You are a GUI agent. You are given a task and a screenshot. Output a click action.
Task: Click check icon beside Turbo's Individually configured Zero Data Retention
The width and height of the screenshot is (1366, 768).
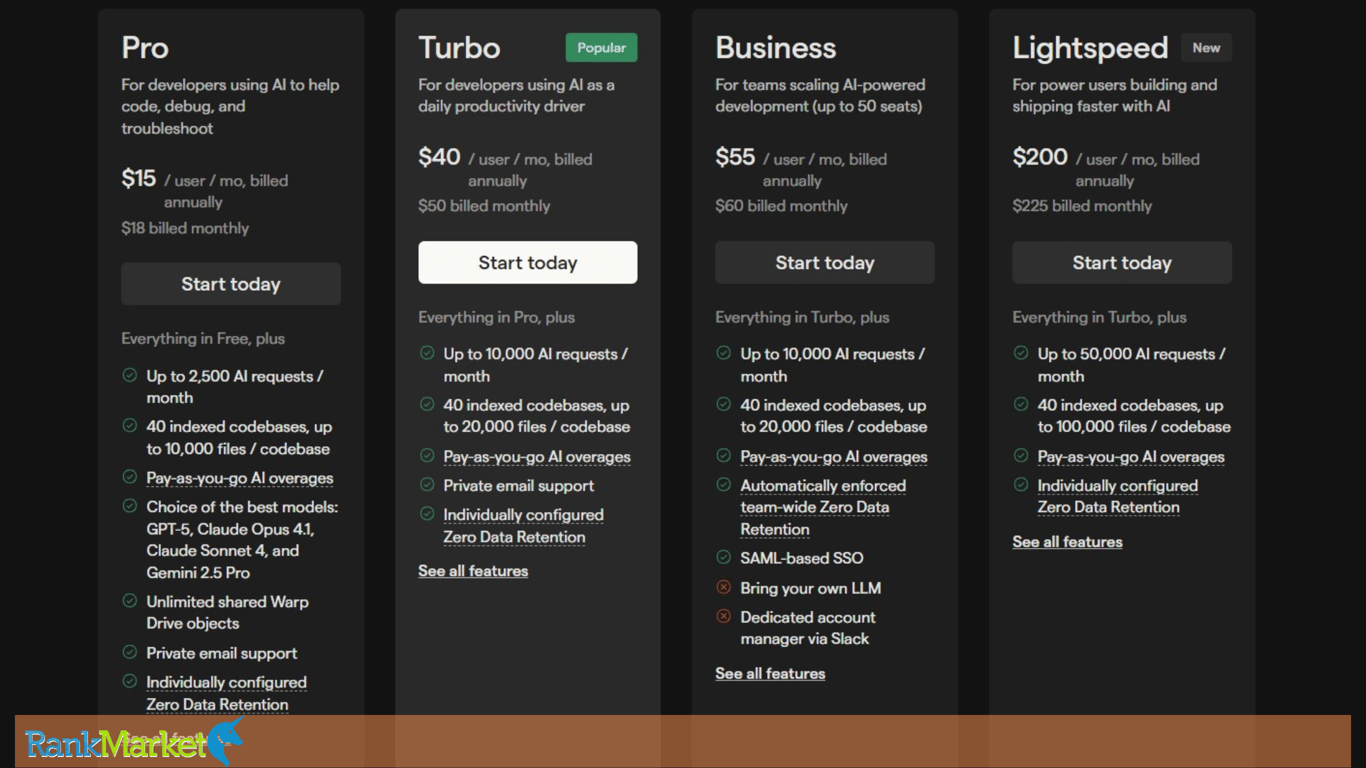[427, 514]
